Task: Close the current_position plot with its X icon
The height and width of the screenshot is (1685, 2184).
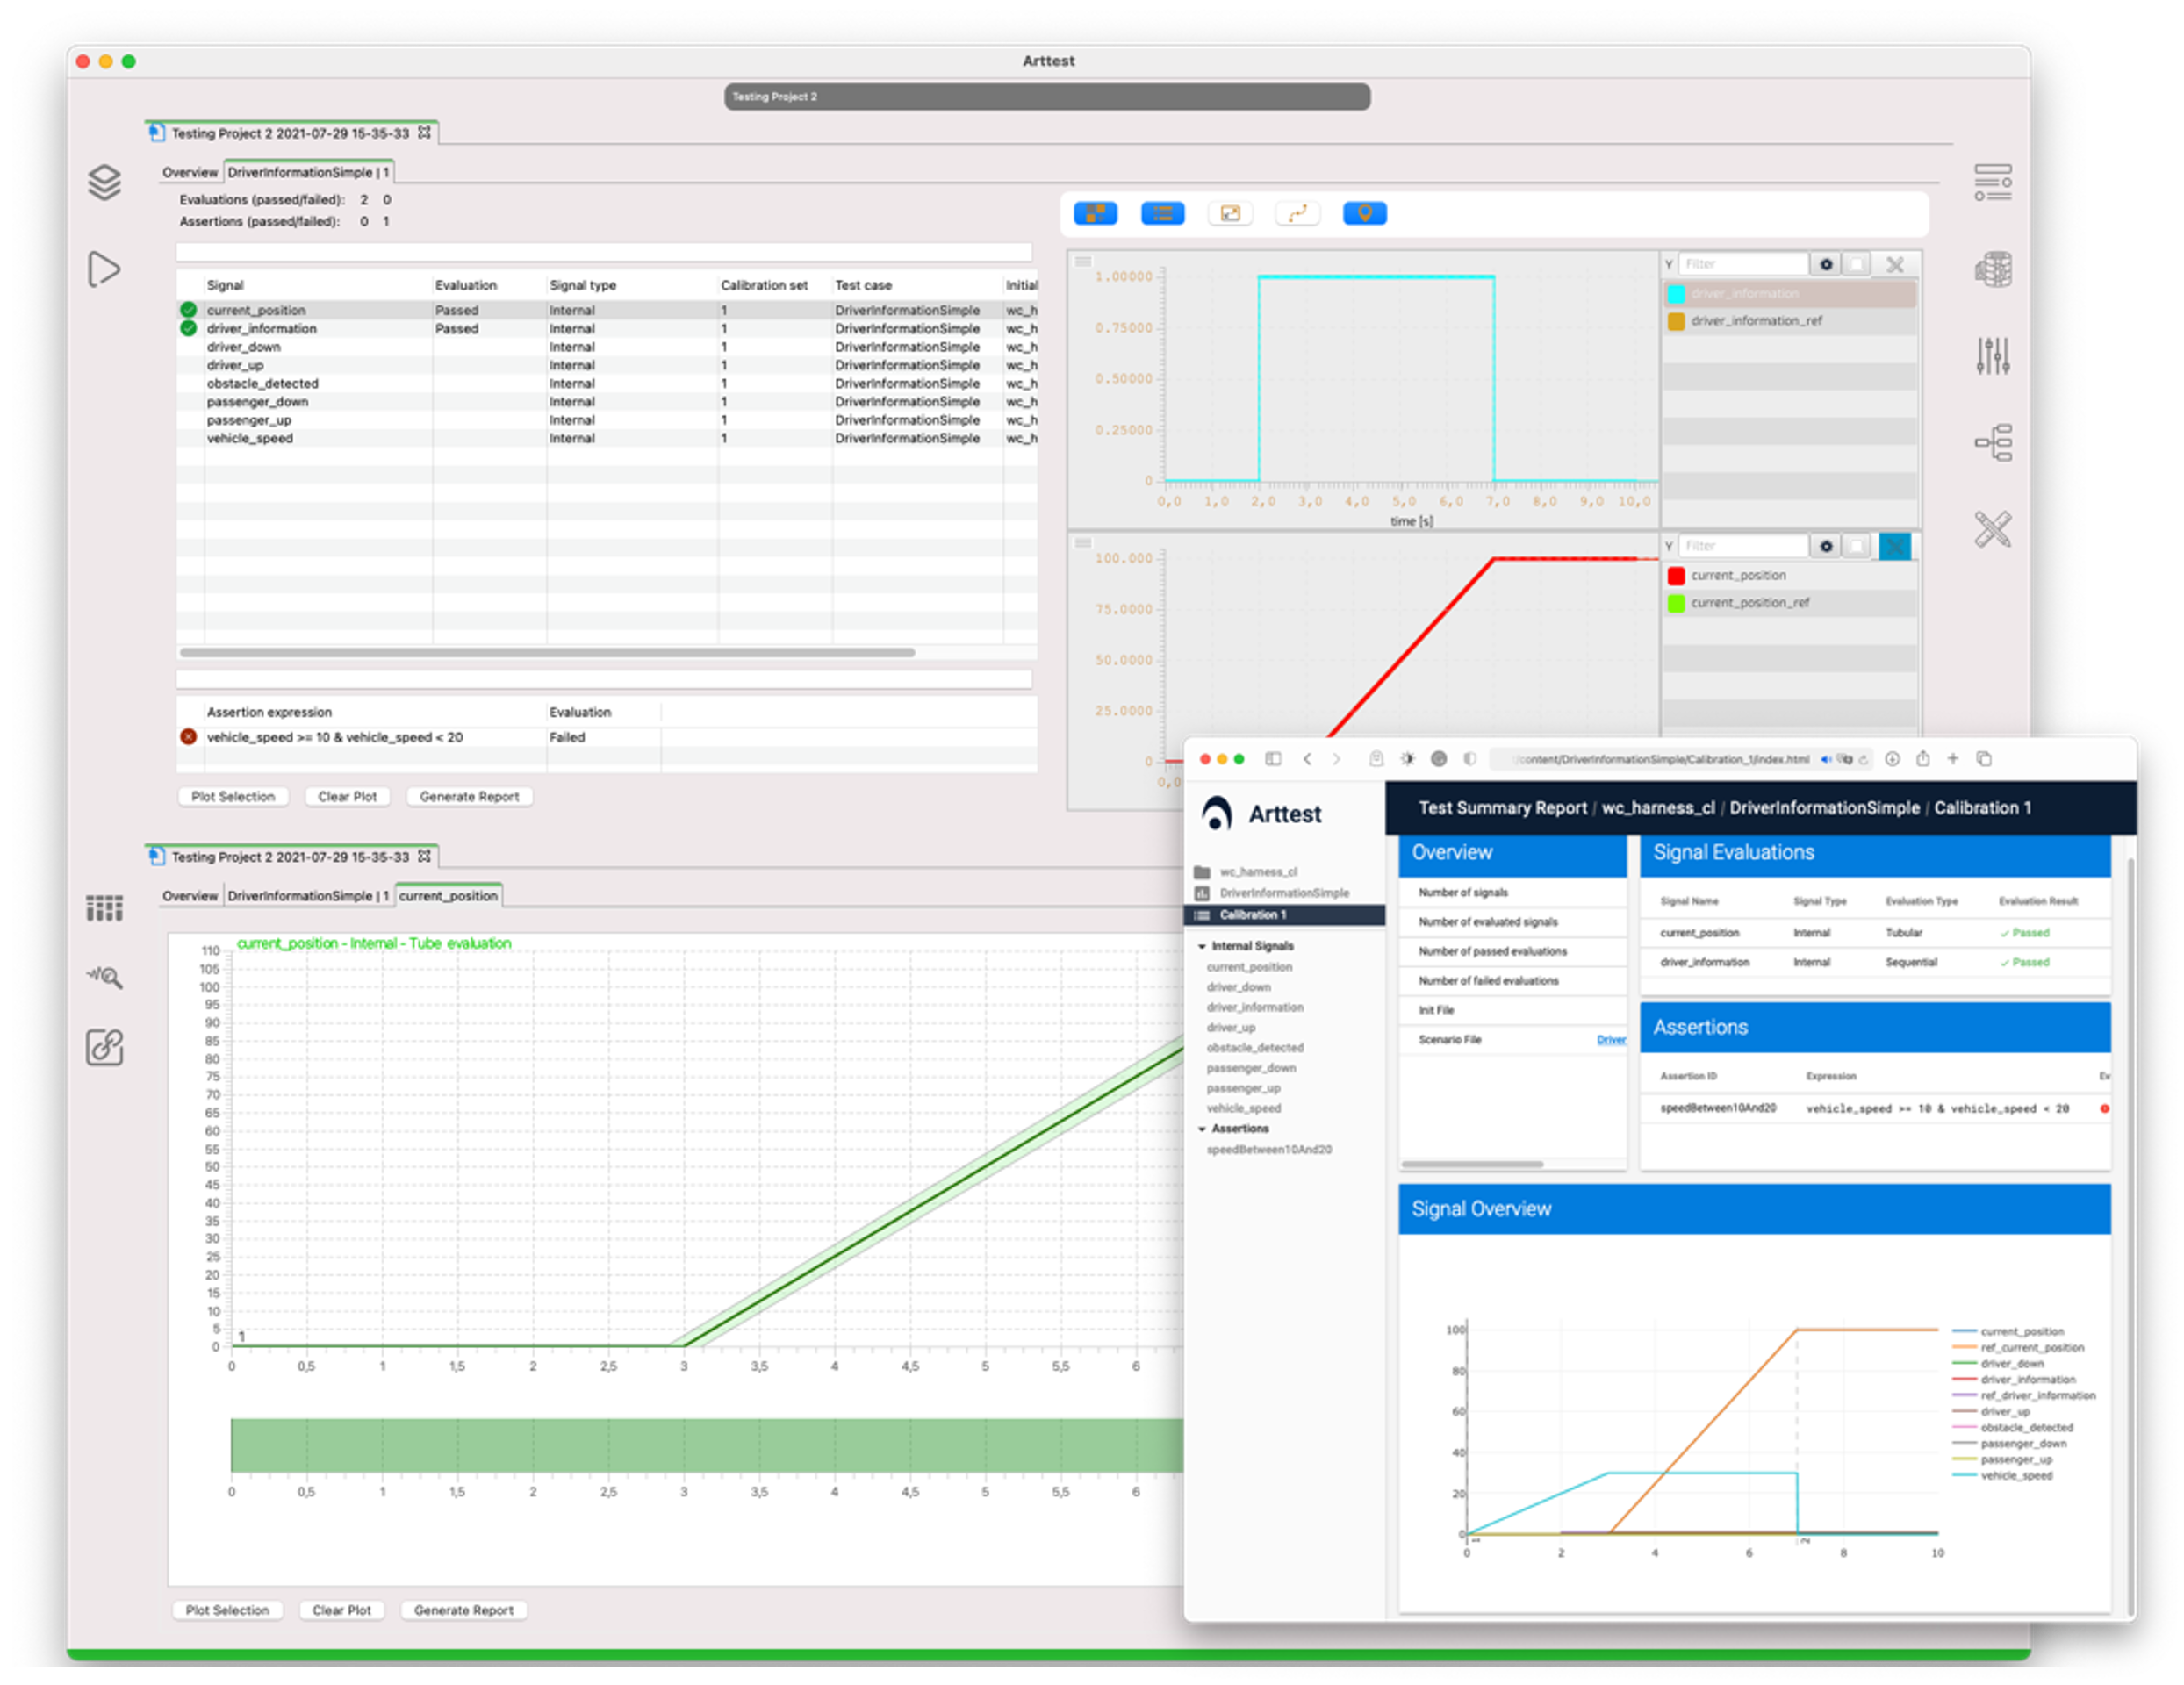Action: [1894, 546]
